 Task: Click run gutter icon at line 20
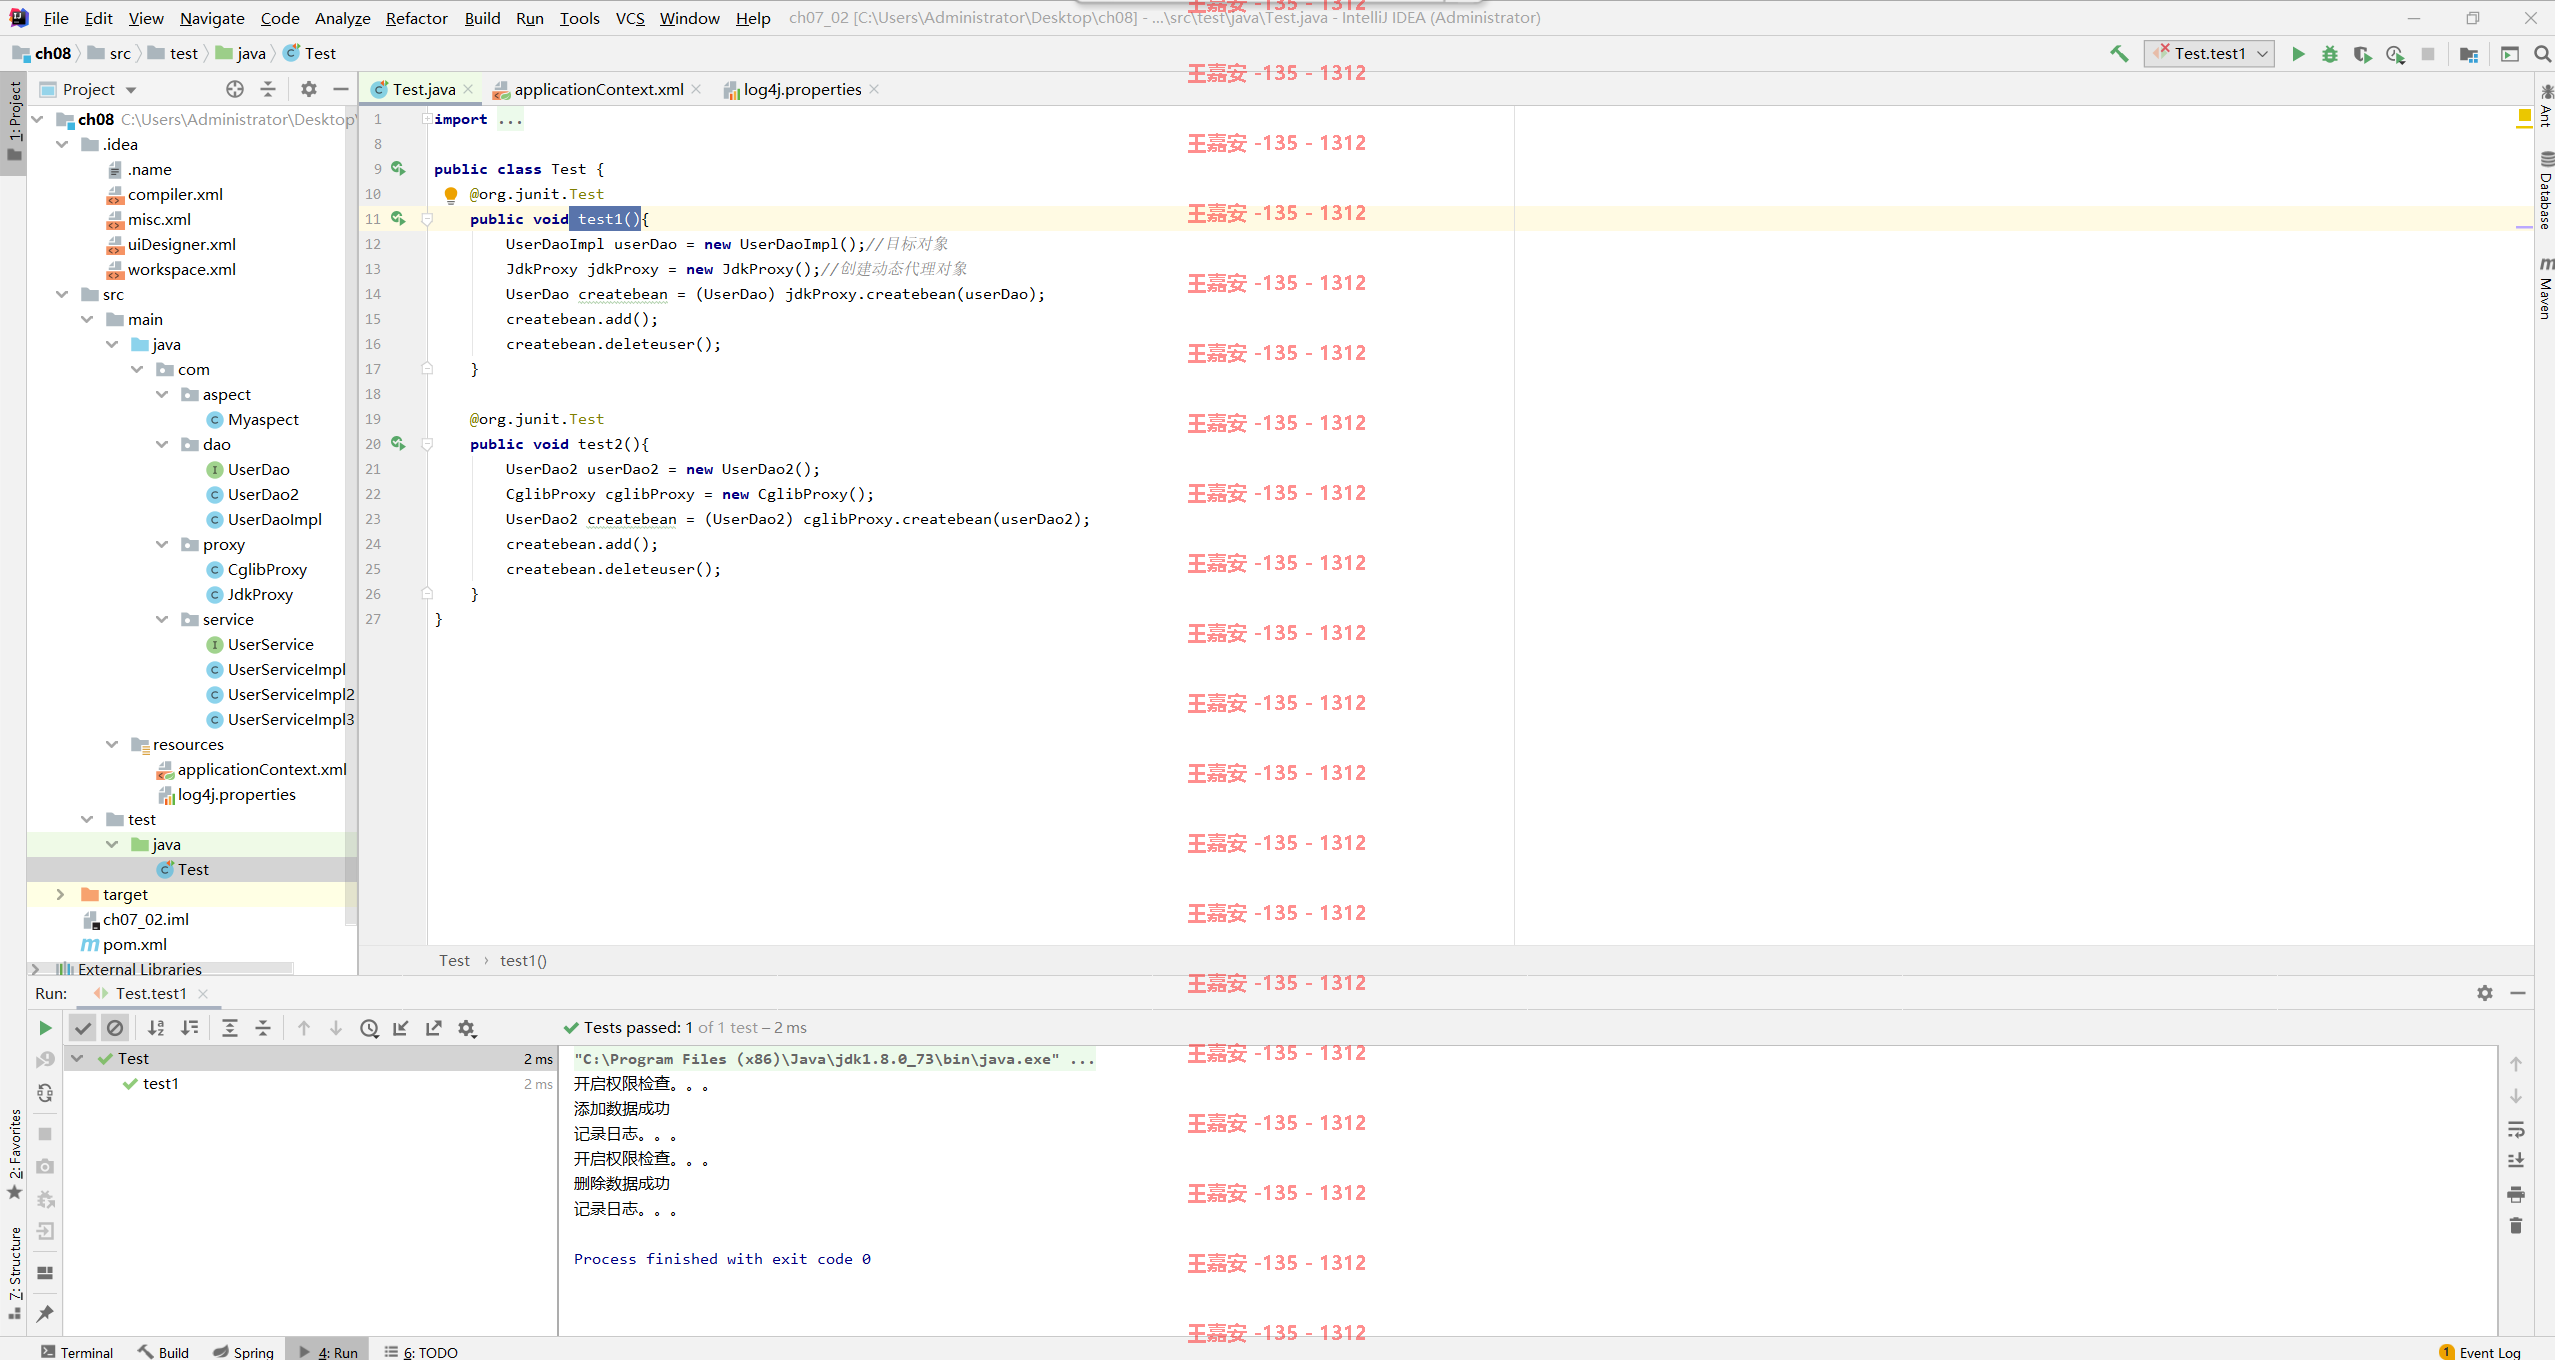coord(398,443)
